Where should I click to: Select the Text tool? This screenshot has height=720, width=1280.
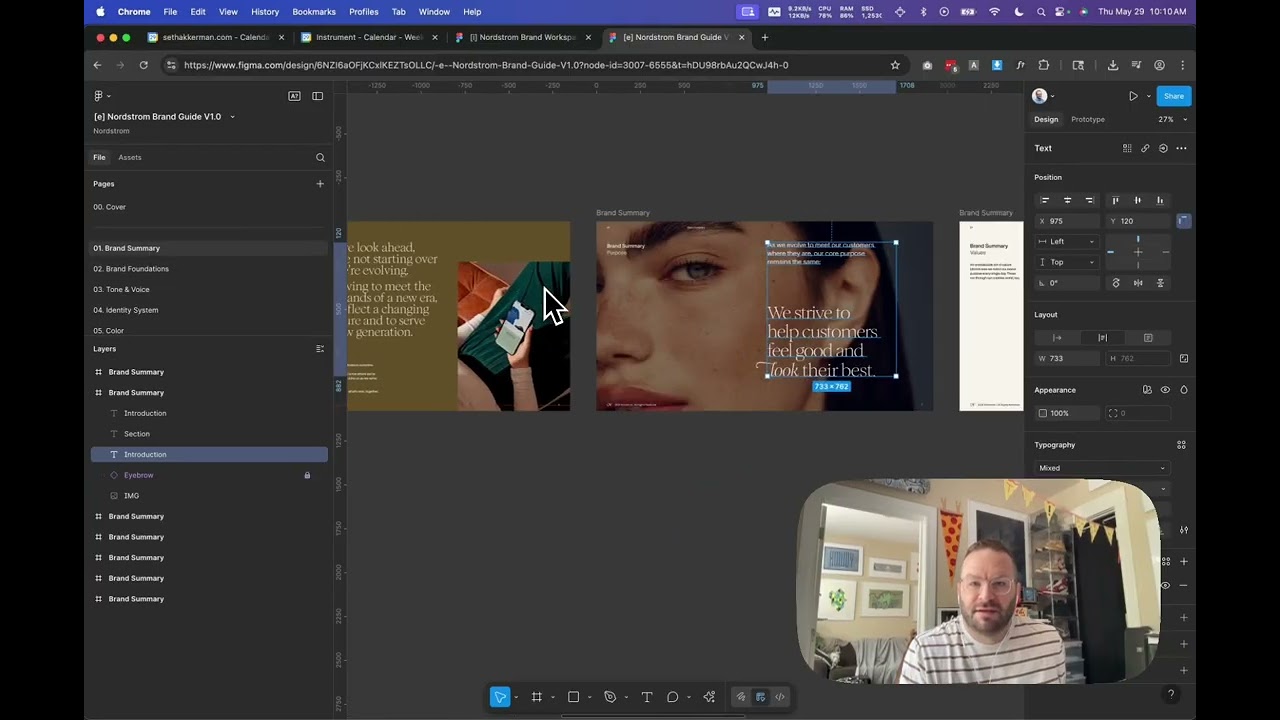pyautogui.click(x=646, y=697)
